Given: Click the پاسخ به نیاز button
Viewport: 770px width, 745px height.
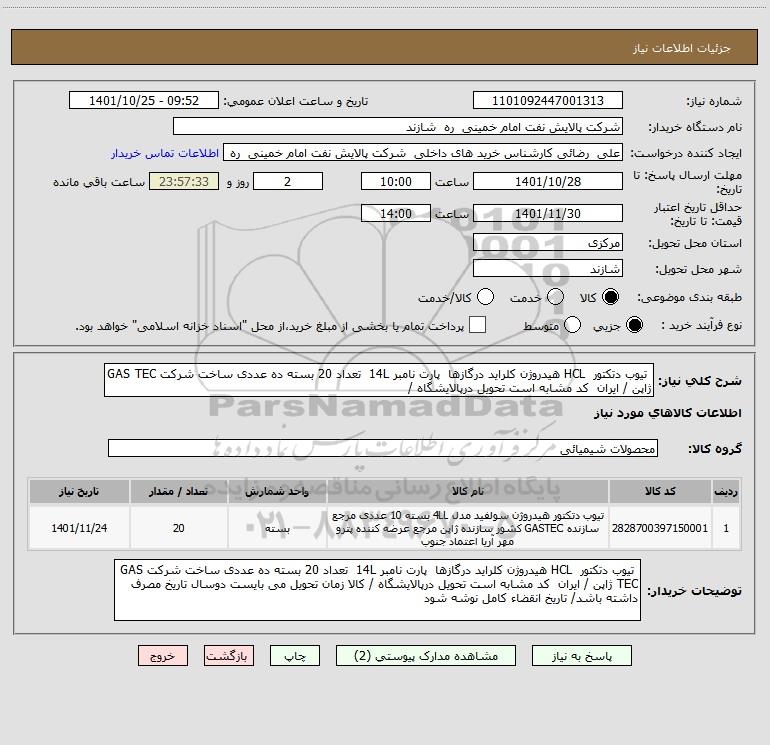Looking at the screenshot, I should [581, 656].
